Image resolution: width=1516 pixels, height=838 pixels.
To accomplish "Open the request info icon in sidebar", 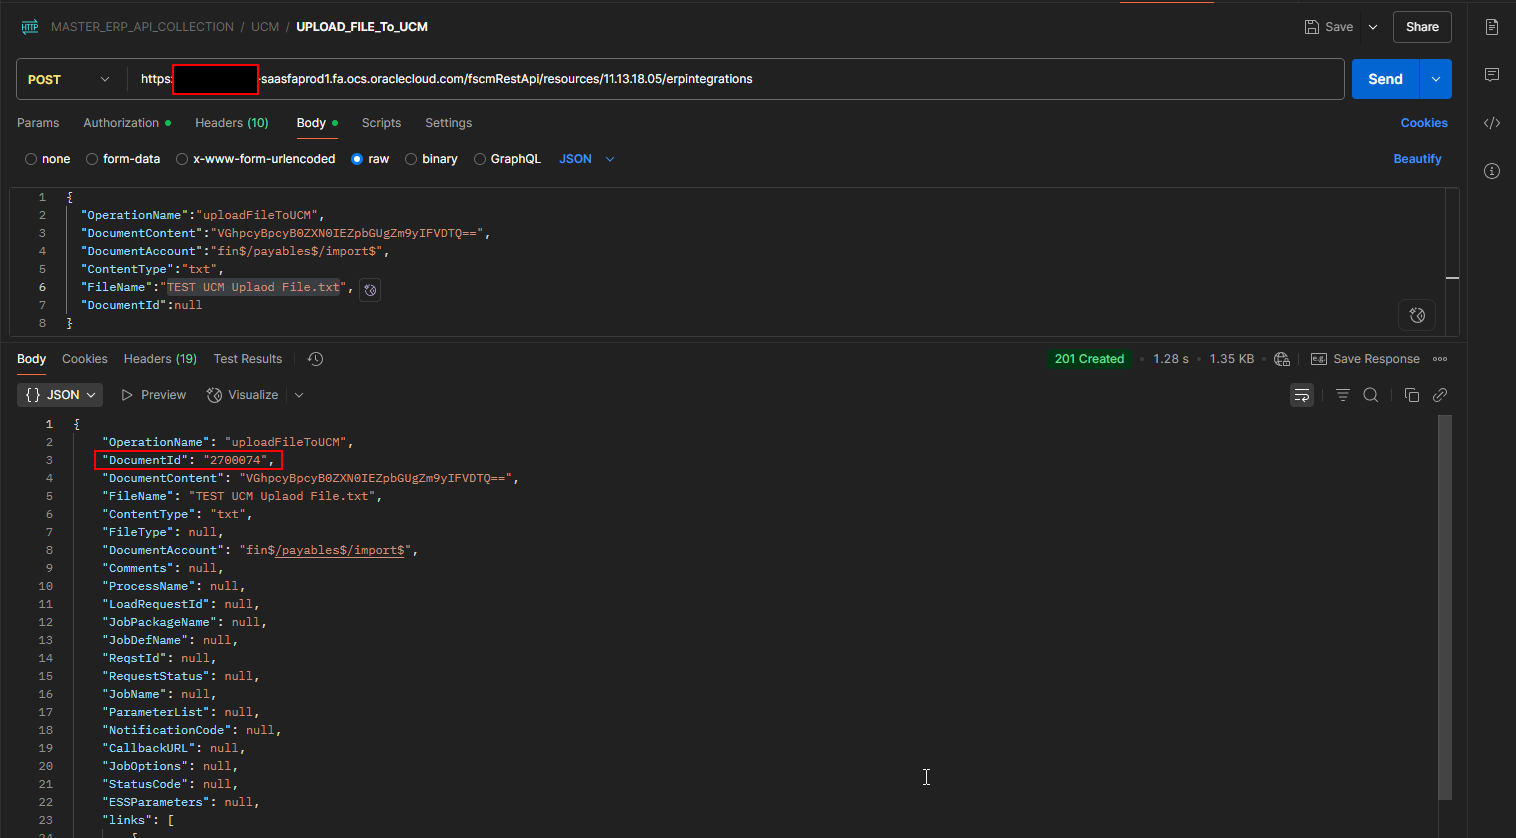I will (x=1492, y=171).
